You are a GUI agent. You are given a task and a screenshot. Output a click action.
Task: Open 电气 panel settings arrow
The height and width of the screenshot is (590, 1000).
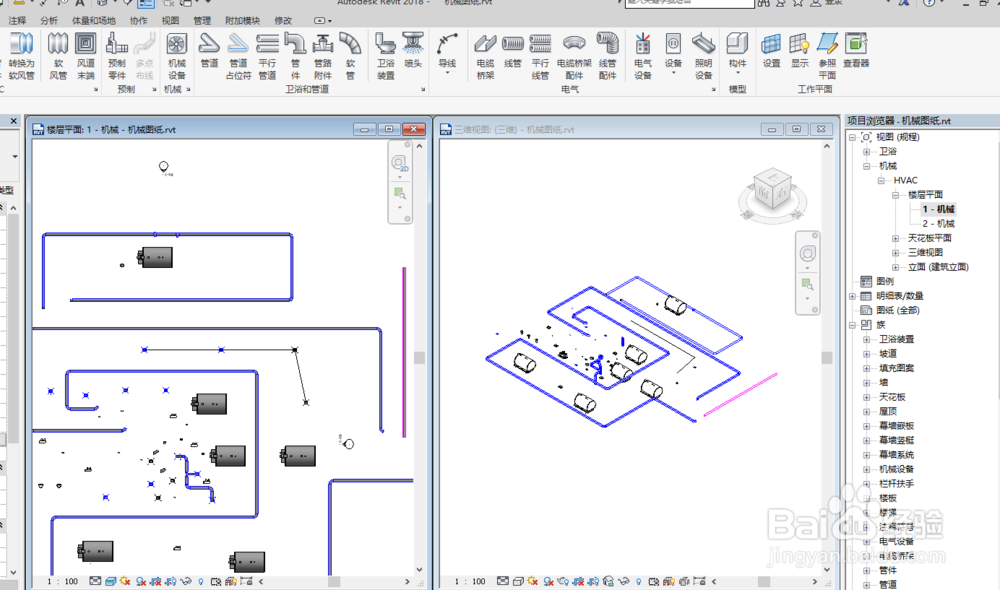(713, 90)
